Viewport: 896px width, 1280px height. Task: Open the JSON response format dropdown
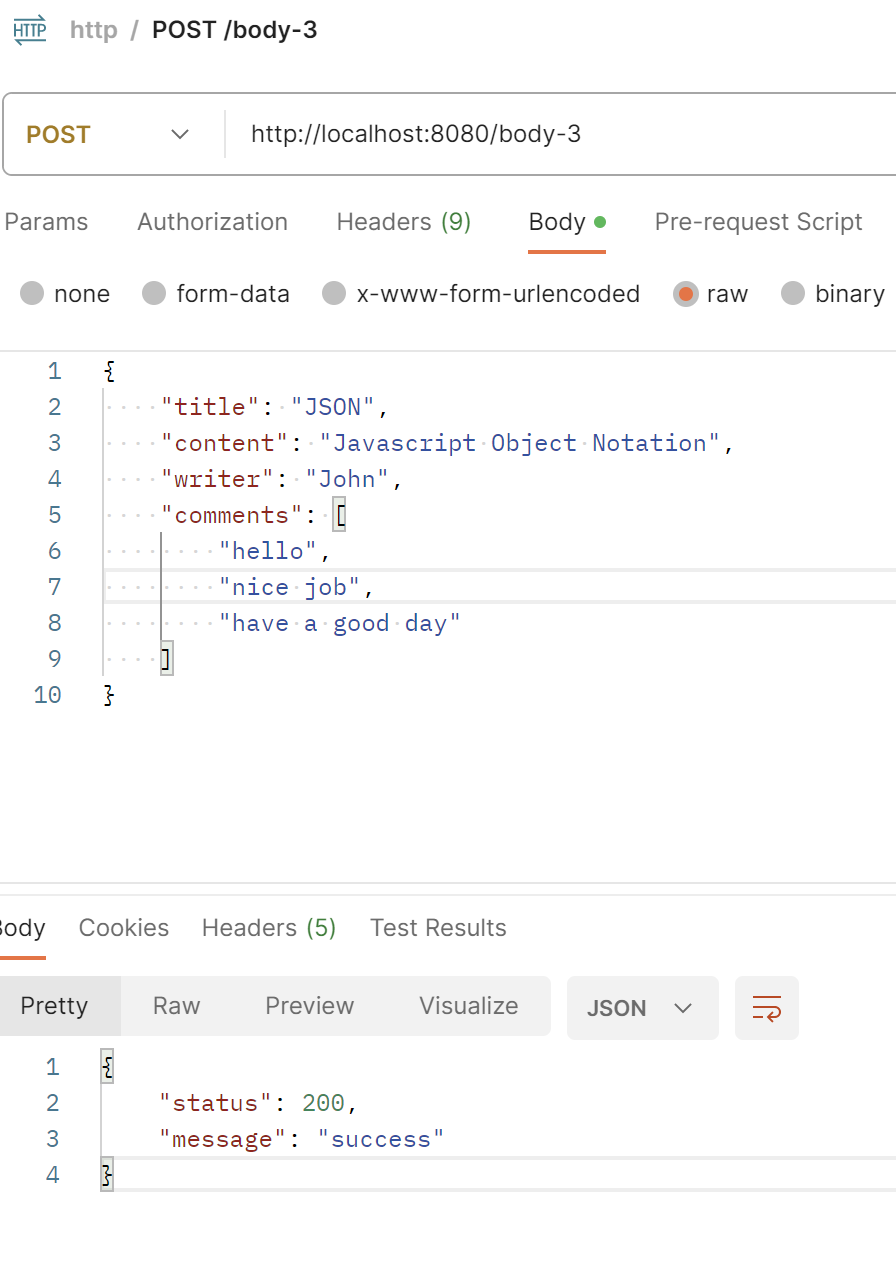coord(641,1008)
